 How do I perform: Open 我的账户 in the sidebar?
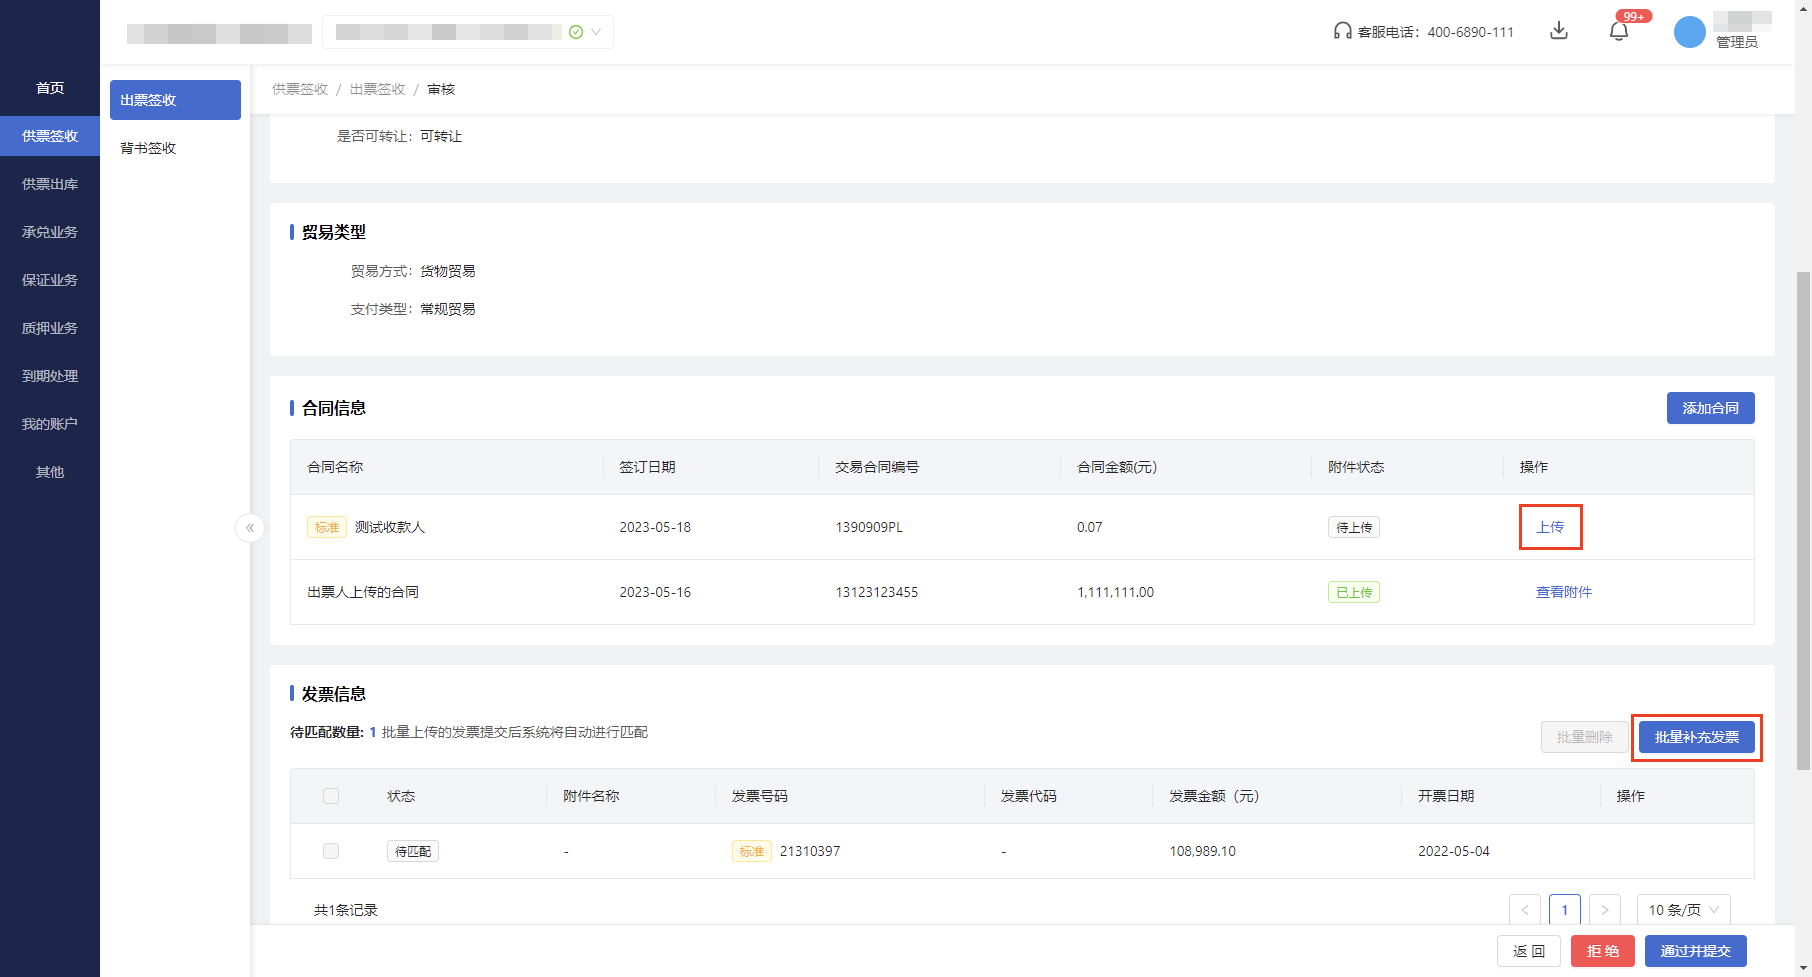click(x=50, y=424)
